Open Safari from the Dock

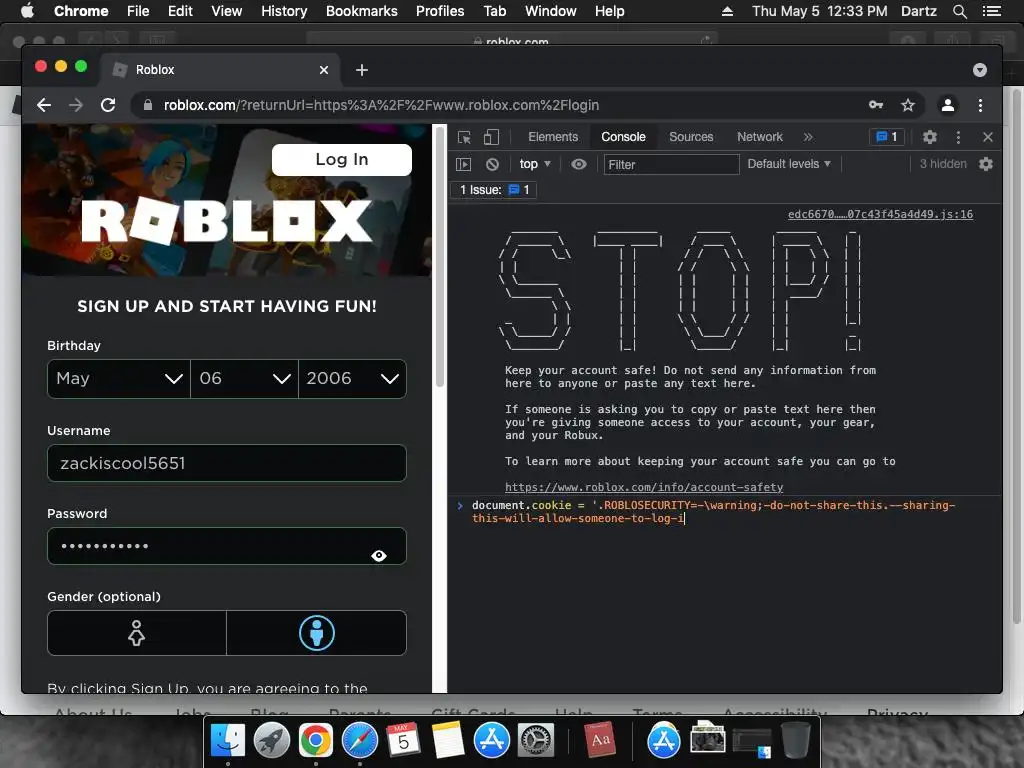[x=360, y=741]
